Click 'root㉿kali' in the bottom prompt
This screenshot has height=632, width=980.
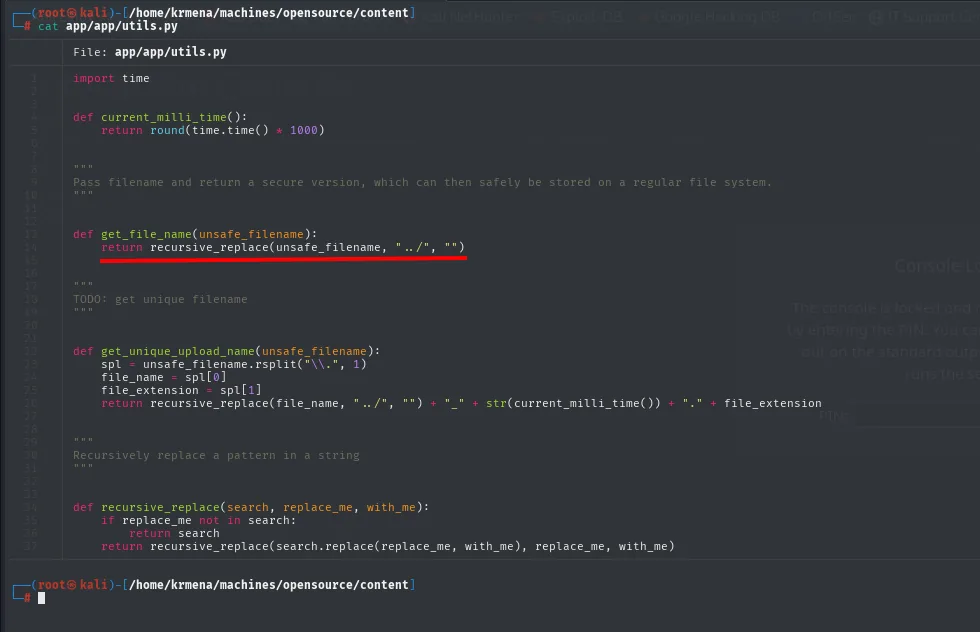click(73, 584)
